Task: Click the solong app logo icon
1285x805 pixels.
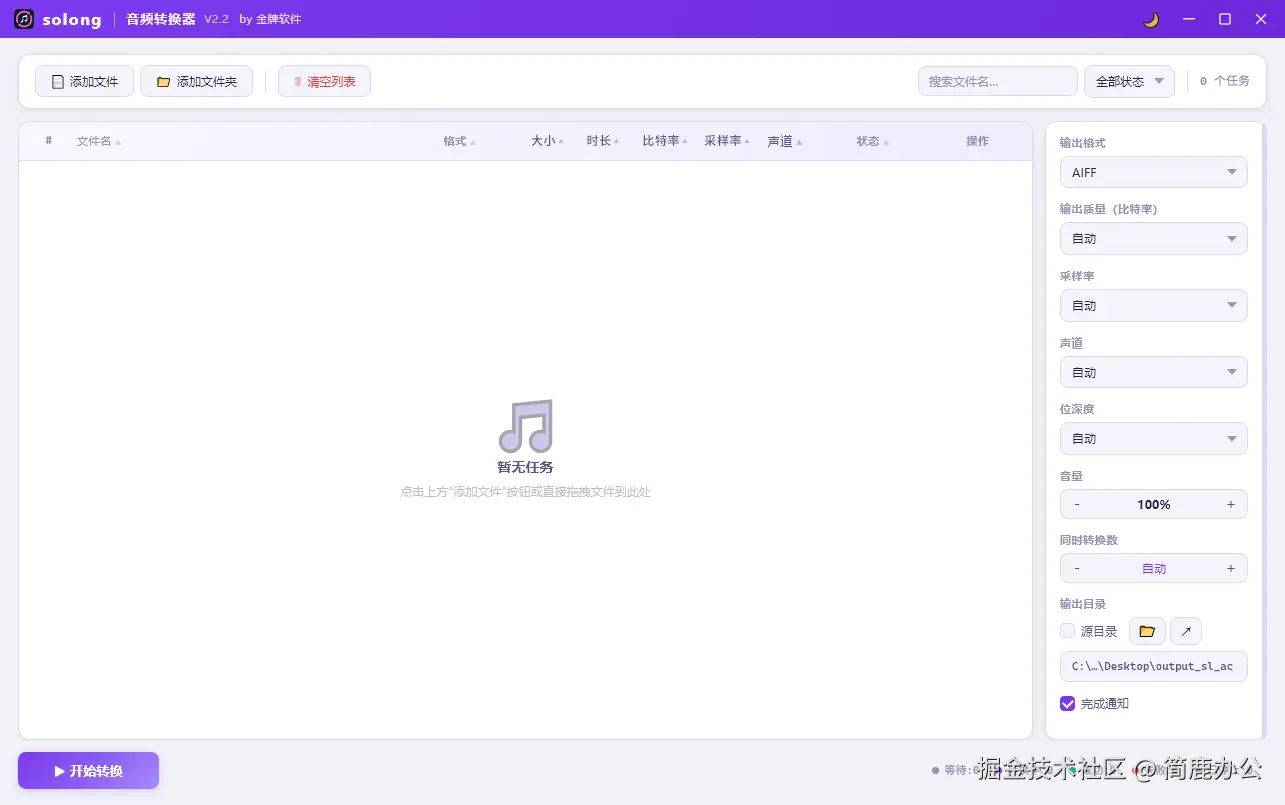Action: [22, 19]
